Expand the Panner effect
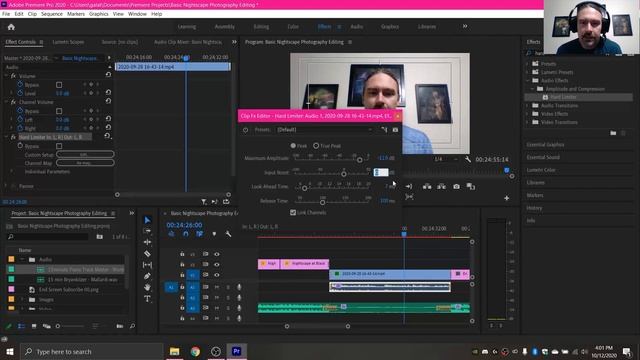 6,186
